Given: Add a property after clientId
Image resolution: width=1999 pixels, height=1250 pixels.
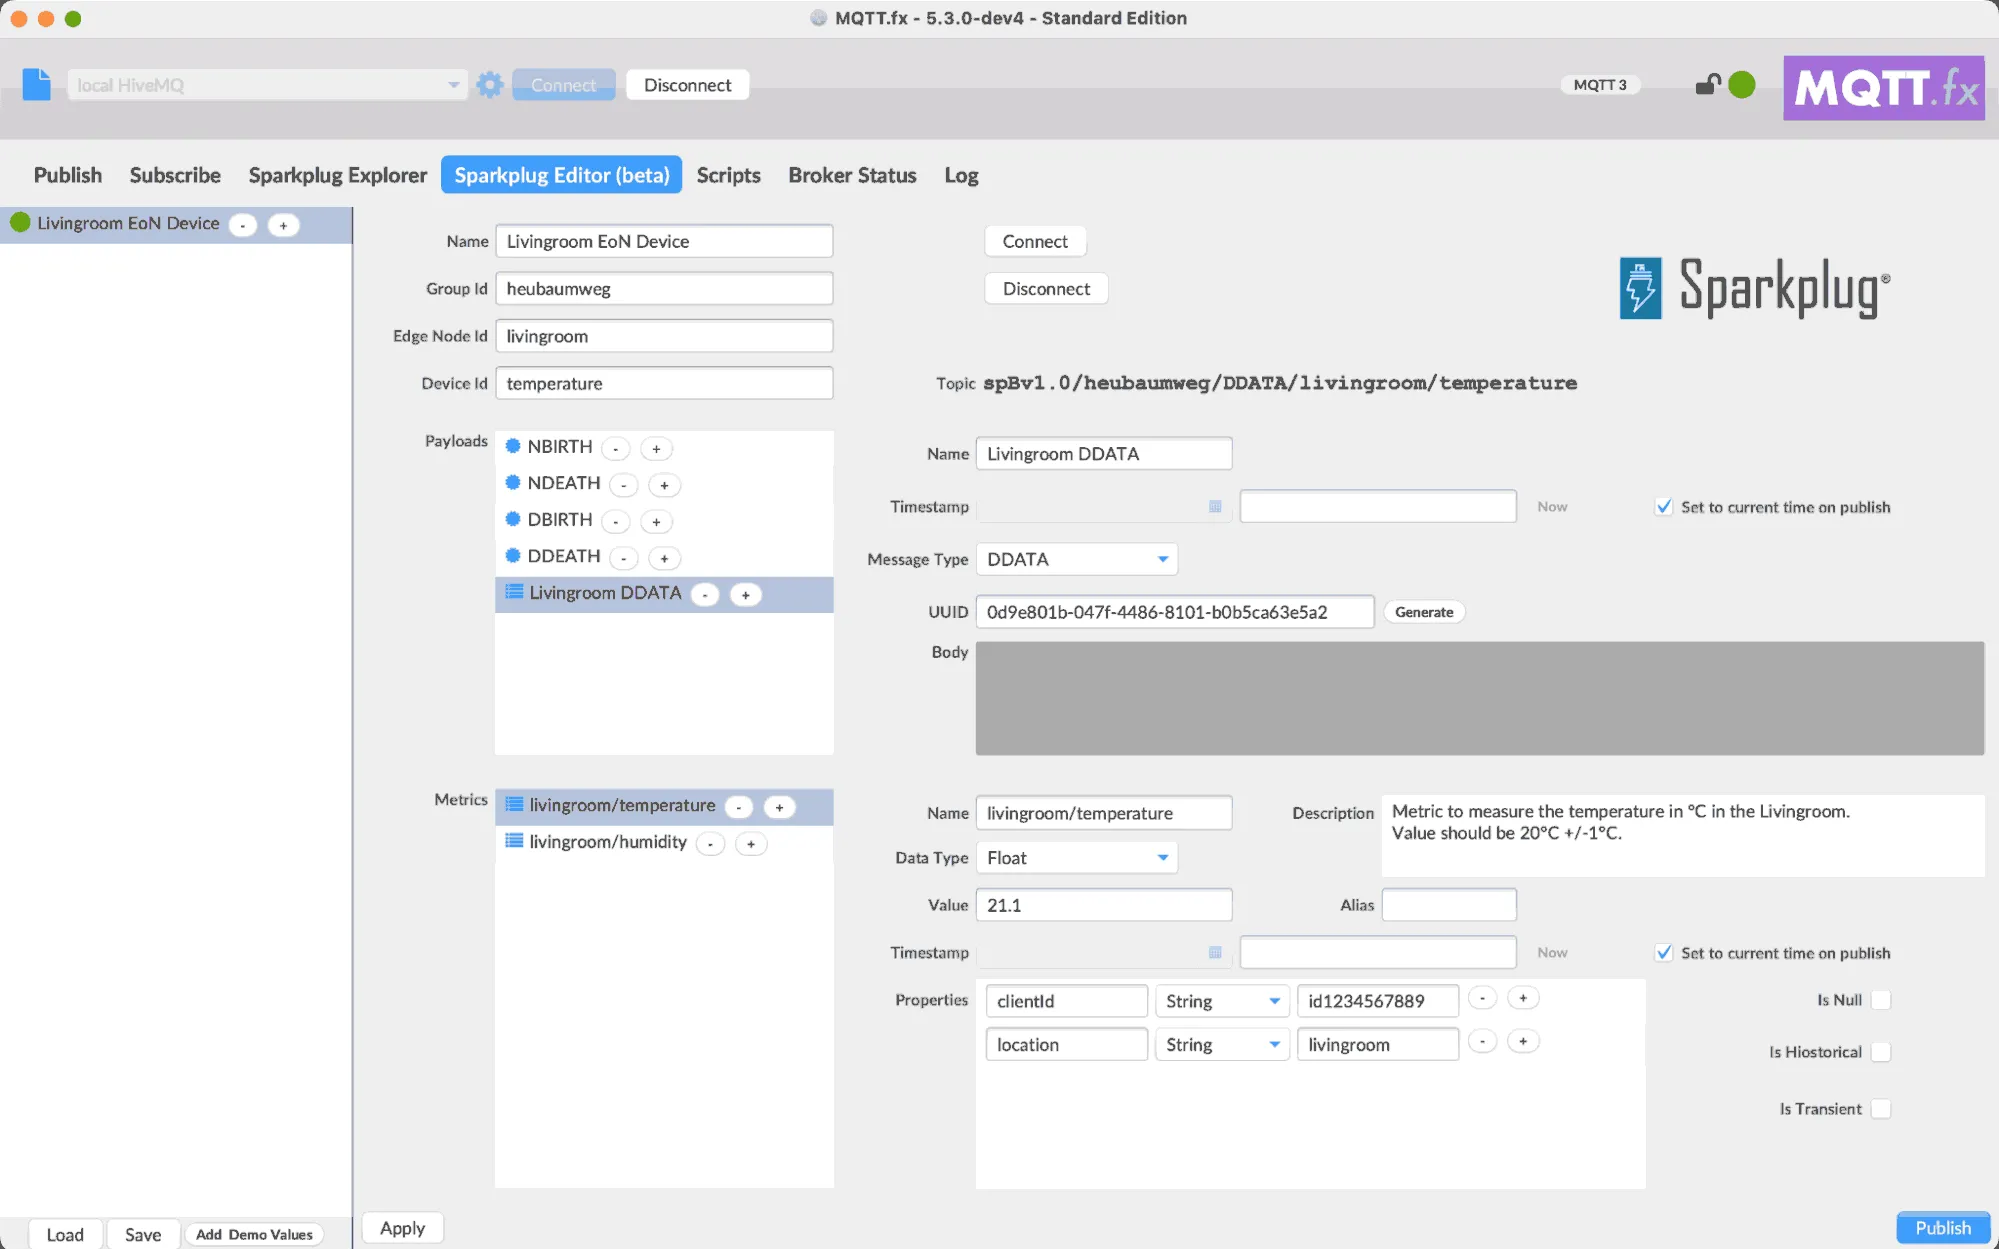Looking at the screenshot, I should [x=1523, y=998].
